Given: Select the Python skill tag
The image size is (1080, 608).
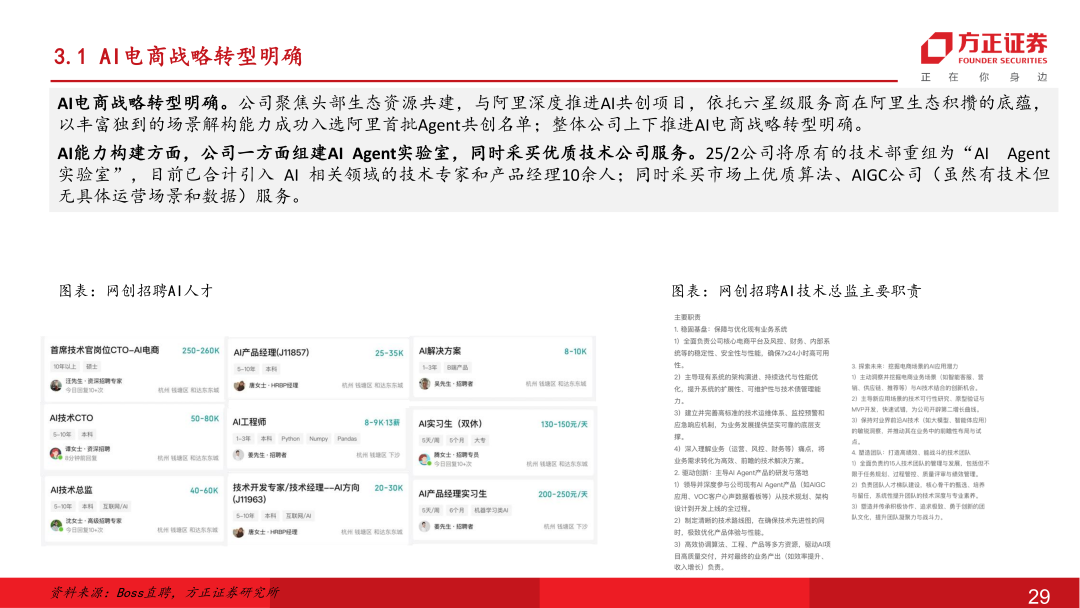Looking at the screenshot, I should pos(291,439).
